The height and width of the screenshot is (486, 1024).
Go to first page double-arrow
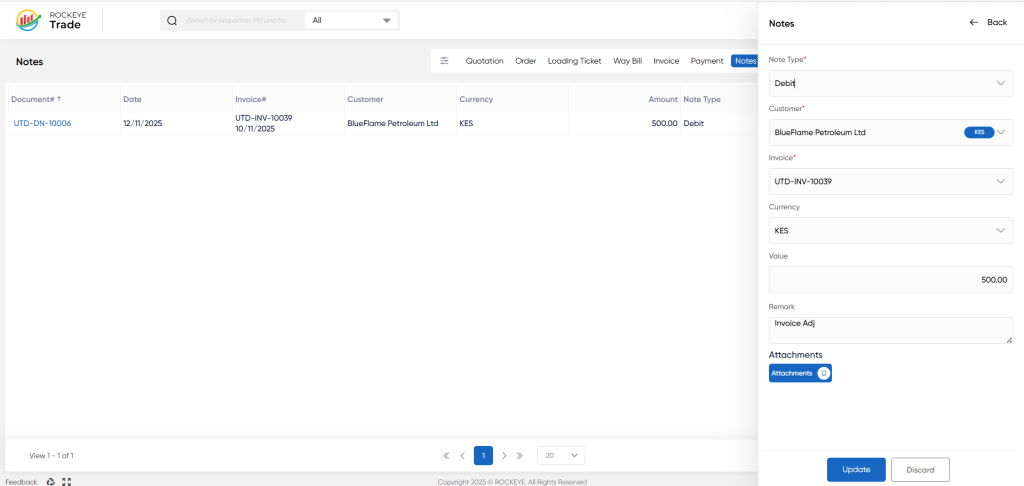[x=446, y=455]
